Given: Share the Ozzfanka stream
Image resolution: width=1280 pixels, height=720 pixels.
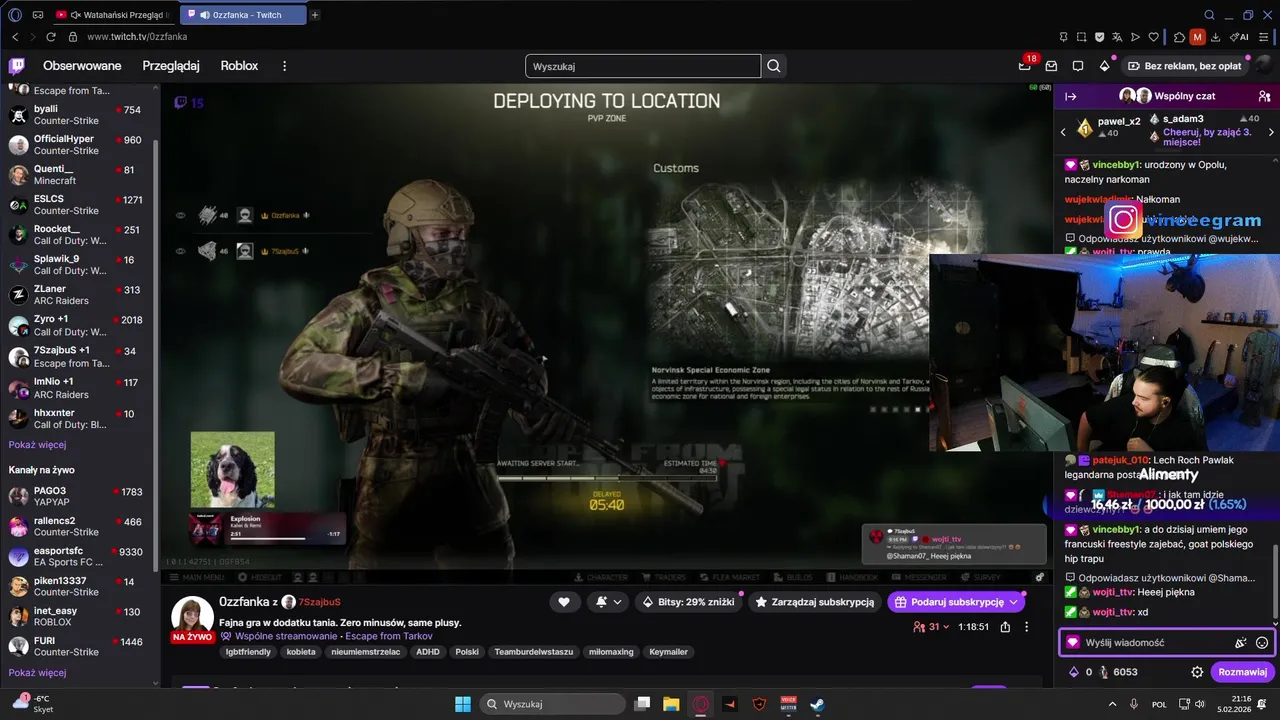Looking at the screenshot, I should (1005, 627).
